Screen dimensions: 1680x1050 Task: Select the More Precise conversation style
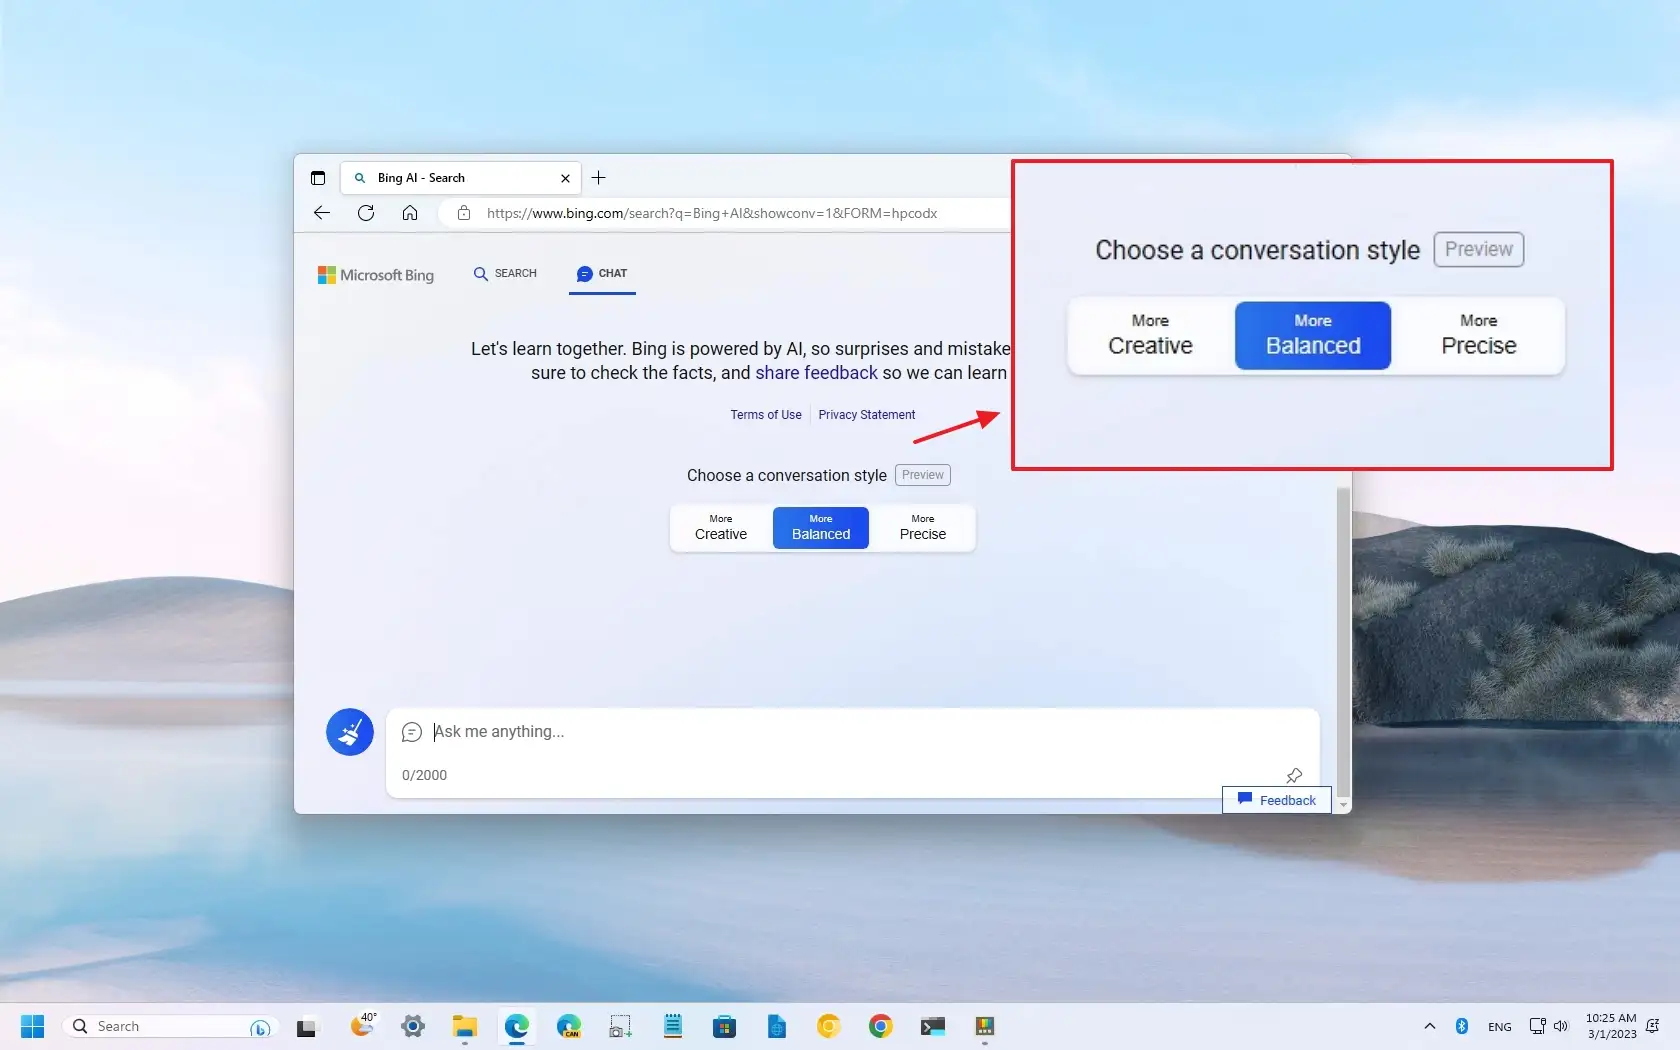click(x=921, y=528)
